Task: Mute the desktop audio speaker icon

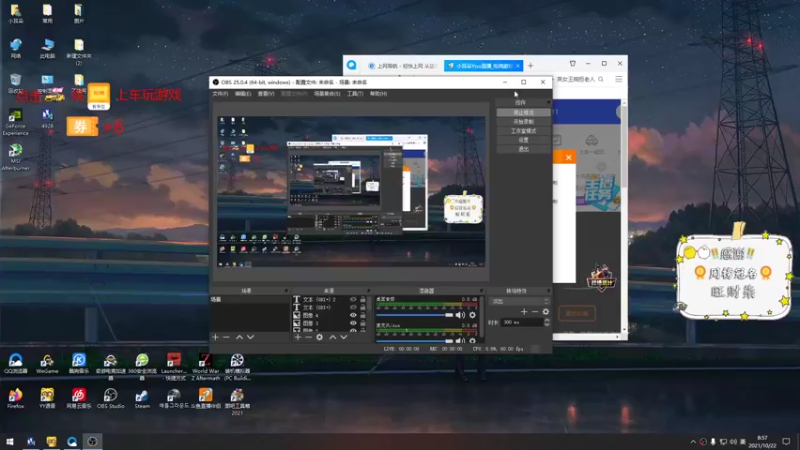Action: click(460, 315)
